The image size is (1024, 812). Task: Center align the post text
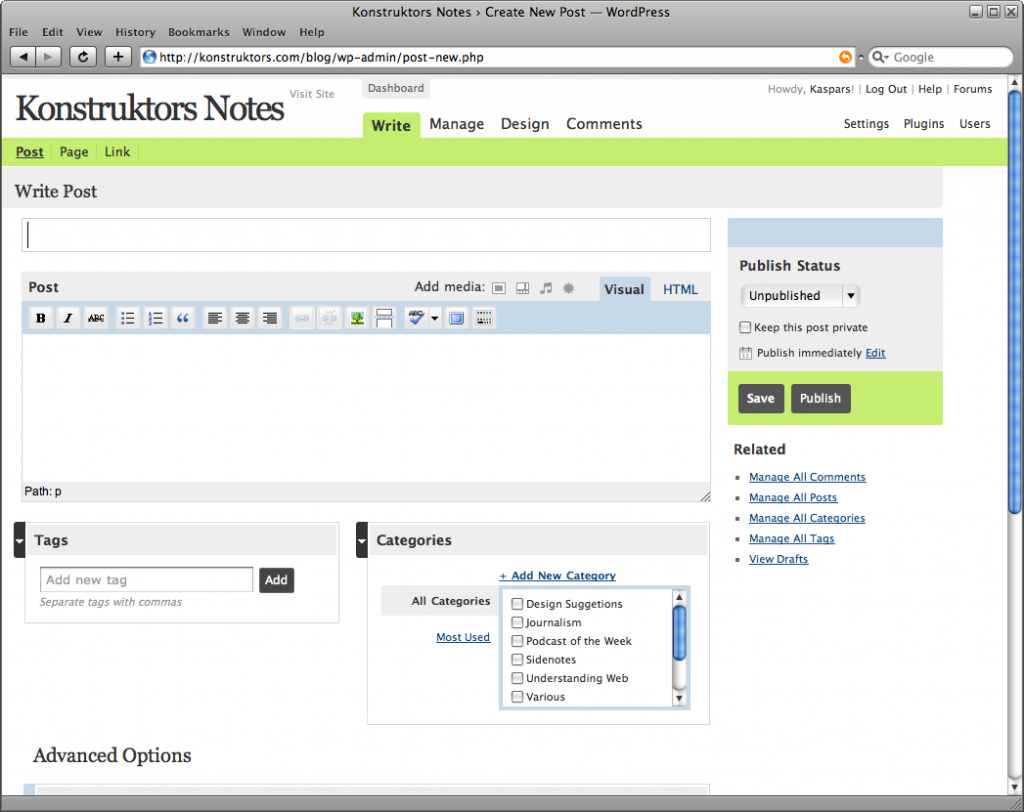click(x=242, y=318)
